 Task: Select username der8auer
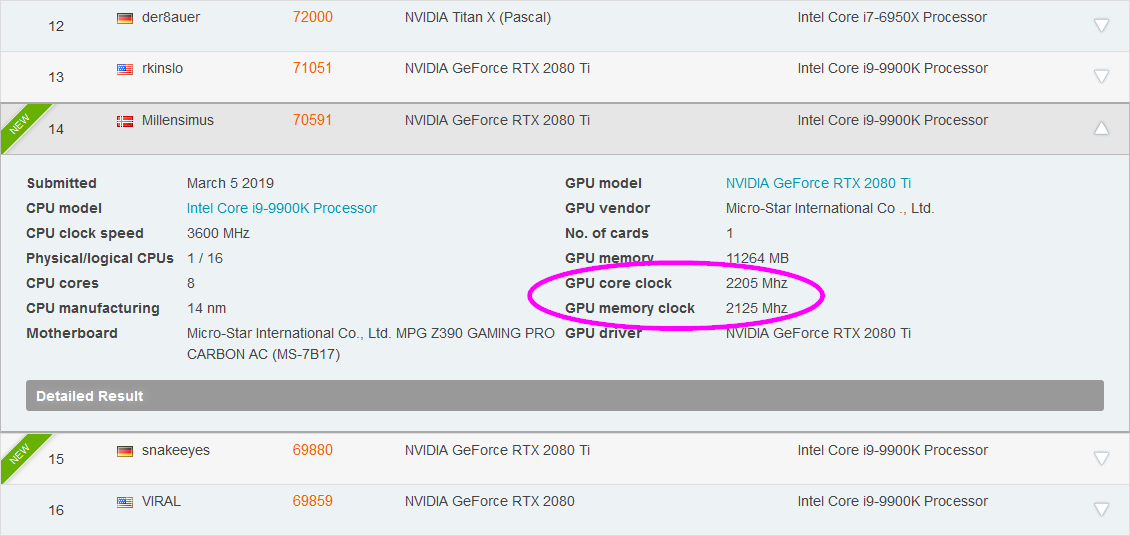171,17
